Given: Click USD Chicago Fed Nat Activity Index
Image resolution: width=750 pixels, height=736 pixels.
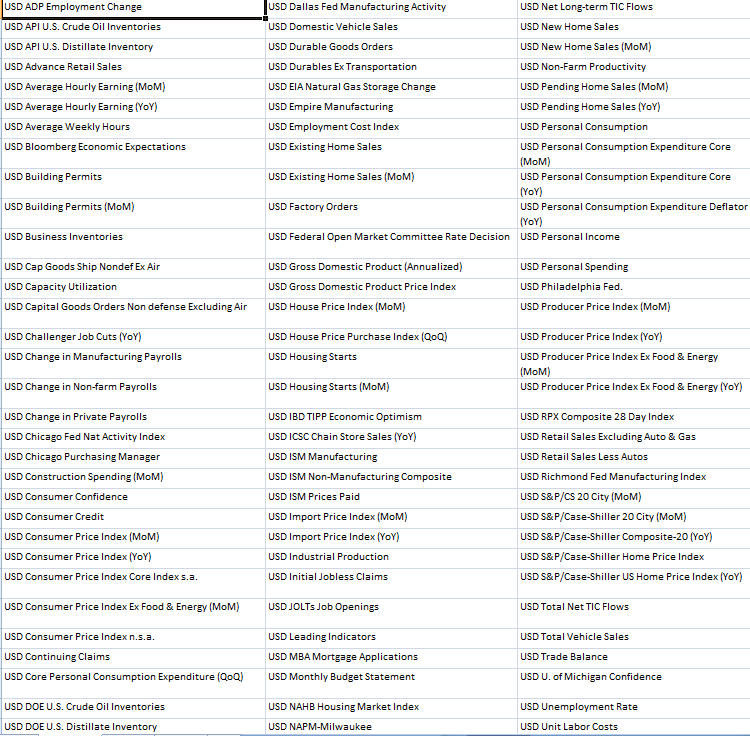Looking at the screenshot, I should 133,439.
